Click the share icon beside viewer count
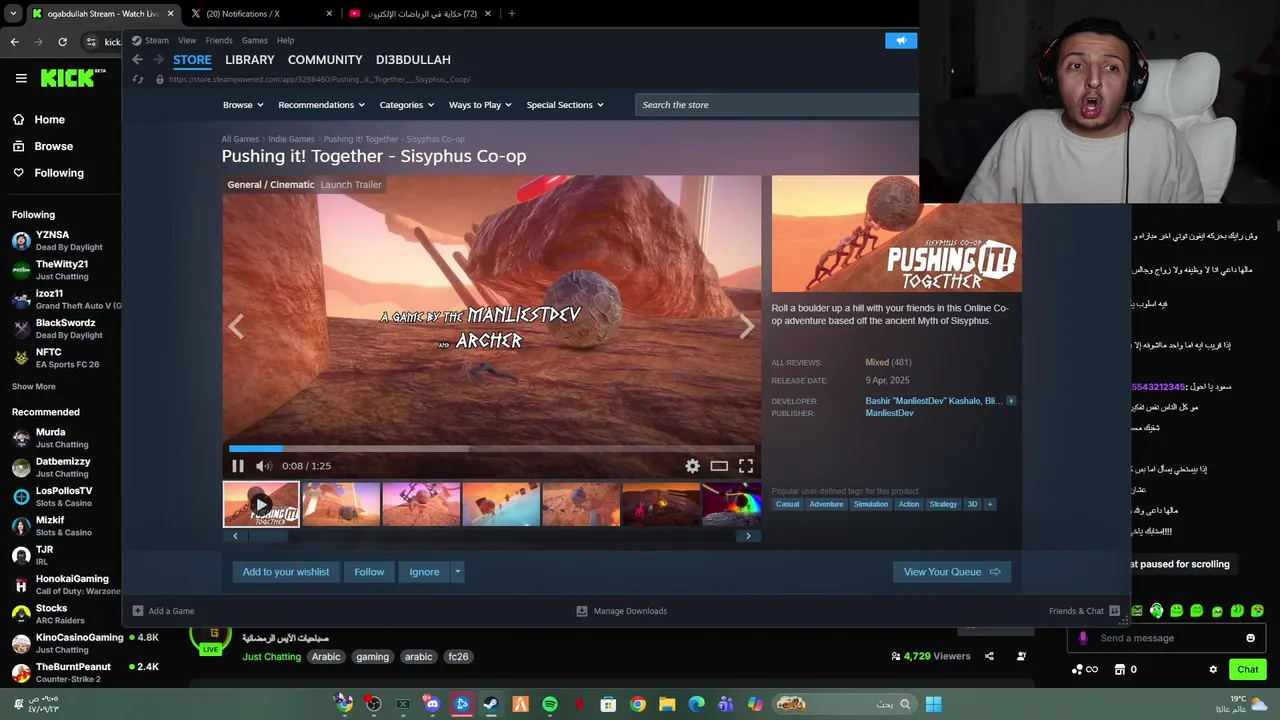The width and height of the screenshot is (1280, 720). click(989, 656)
